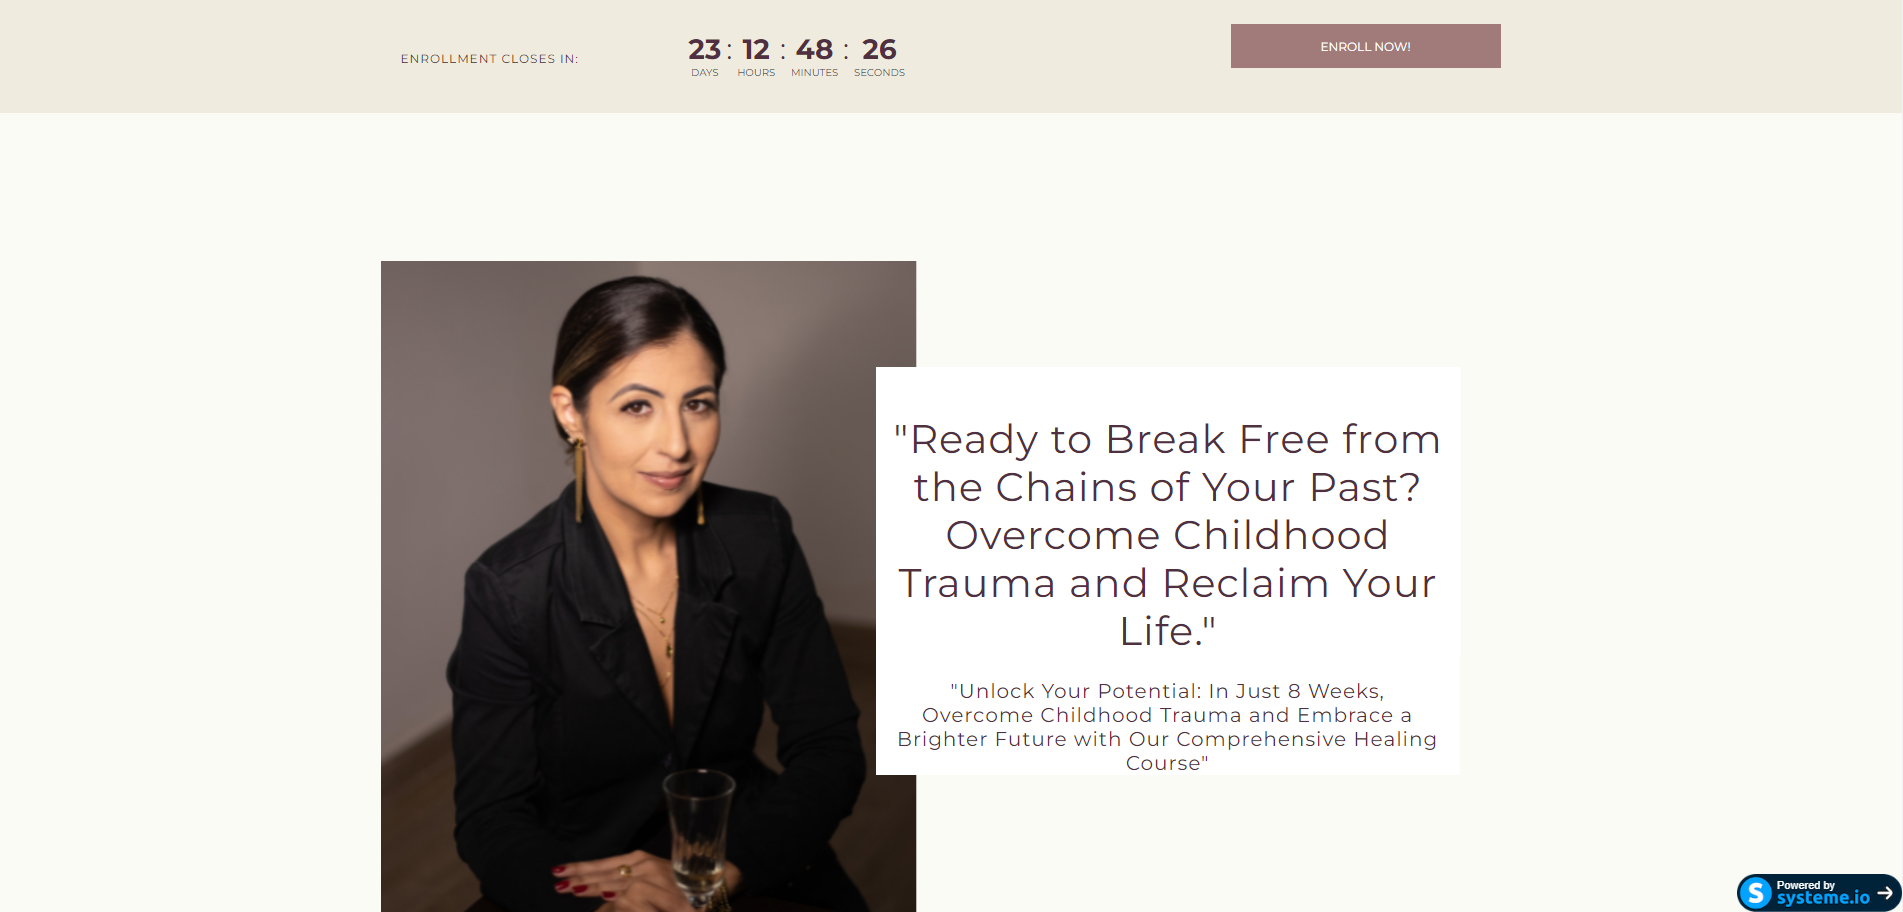This screenshot has height=912, width=1903.
Task: Click the arrow on Powered by badge
Action: click(x=1885, y=892)
